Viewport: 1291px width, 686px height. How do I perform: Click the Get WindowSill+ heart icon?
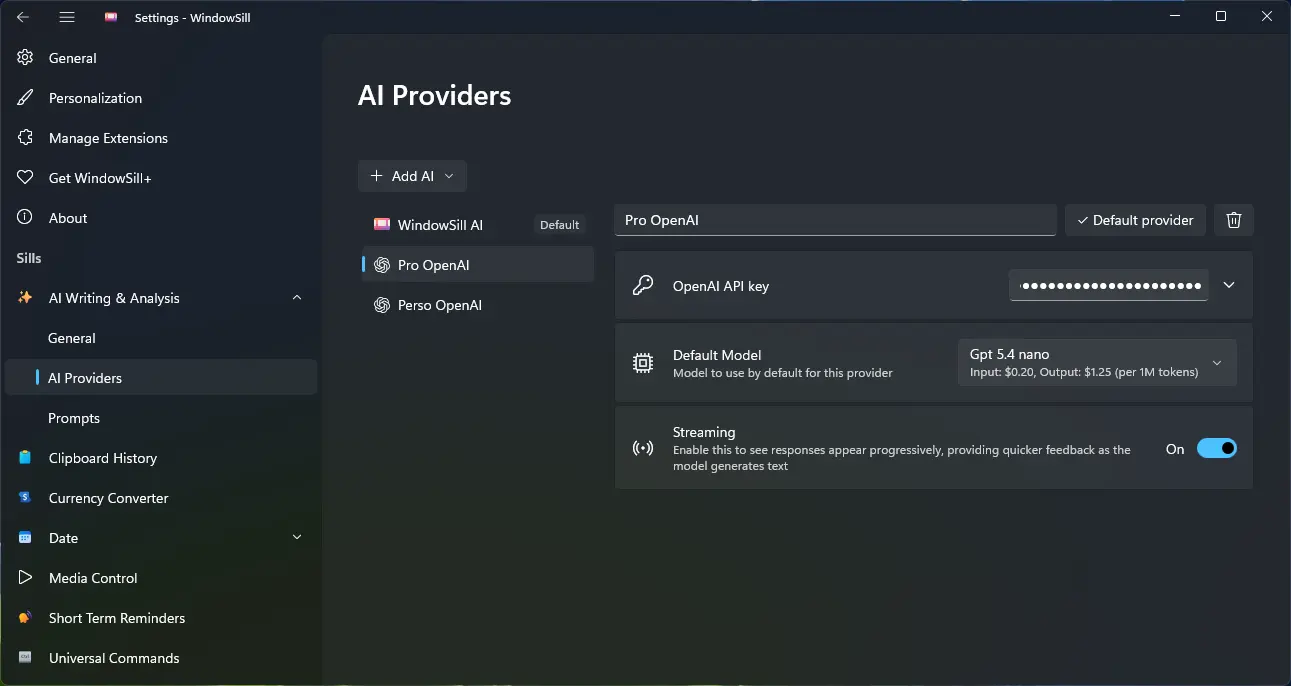click(25, 178)
